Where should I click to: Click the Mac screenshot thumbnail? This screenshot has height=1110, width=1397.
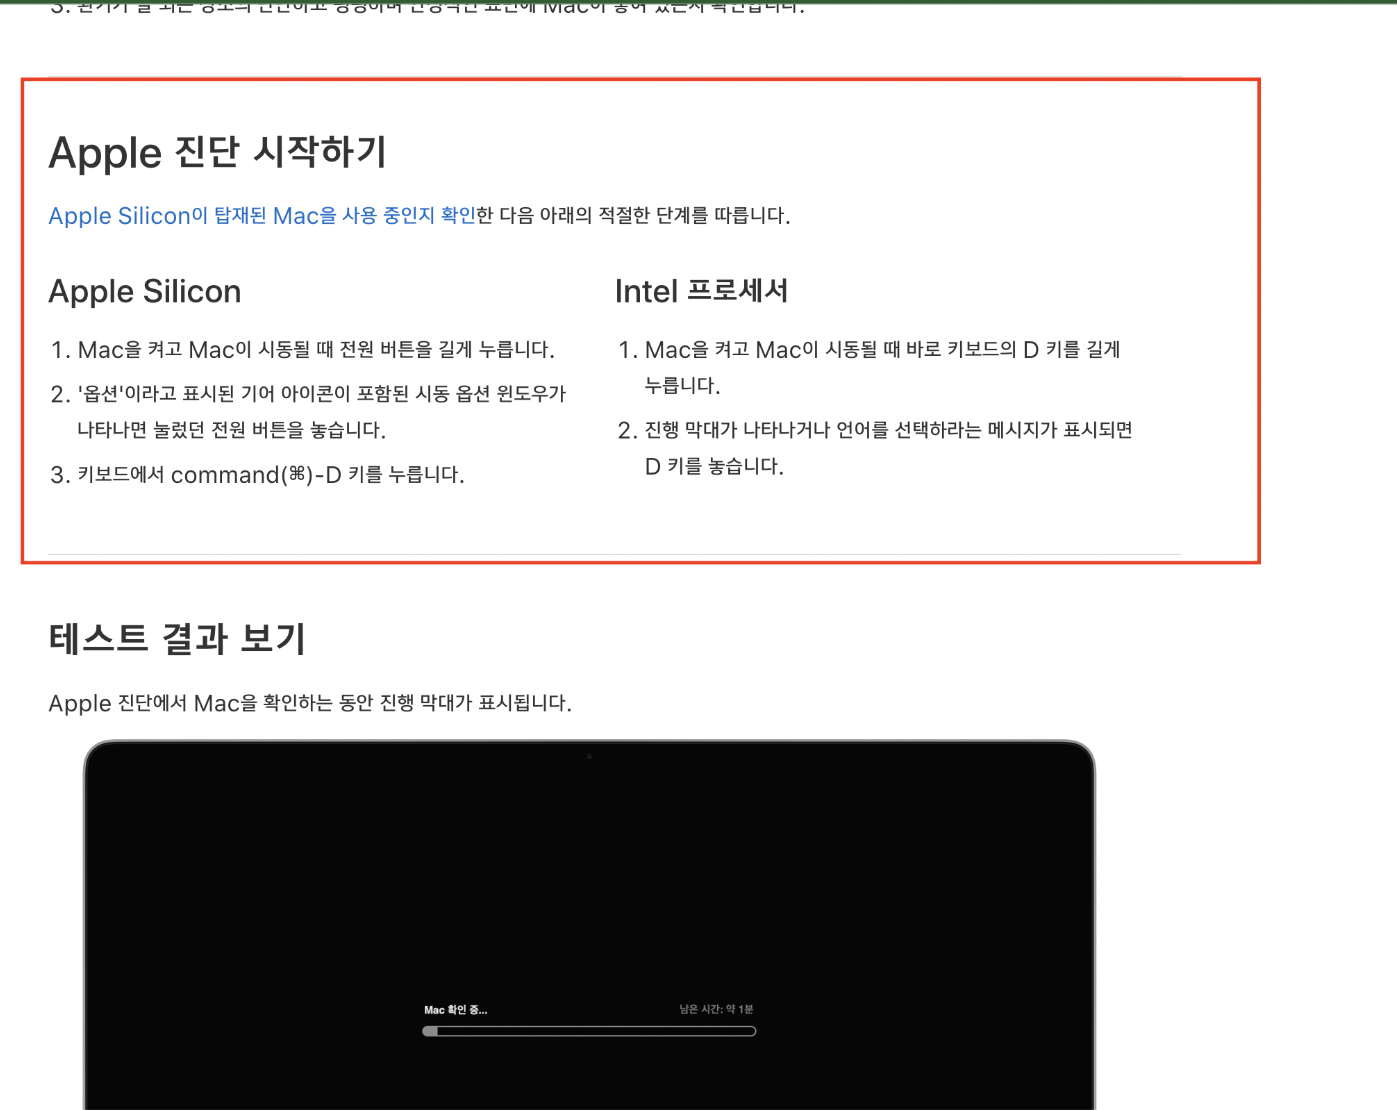tap(589, 925)
